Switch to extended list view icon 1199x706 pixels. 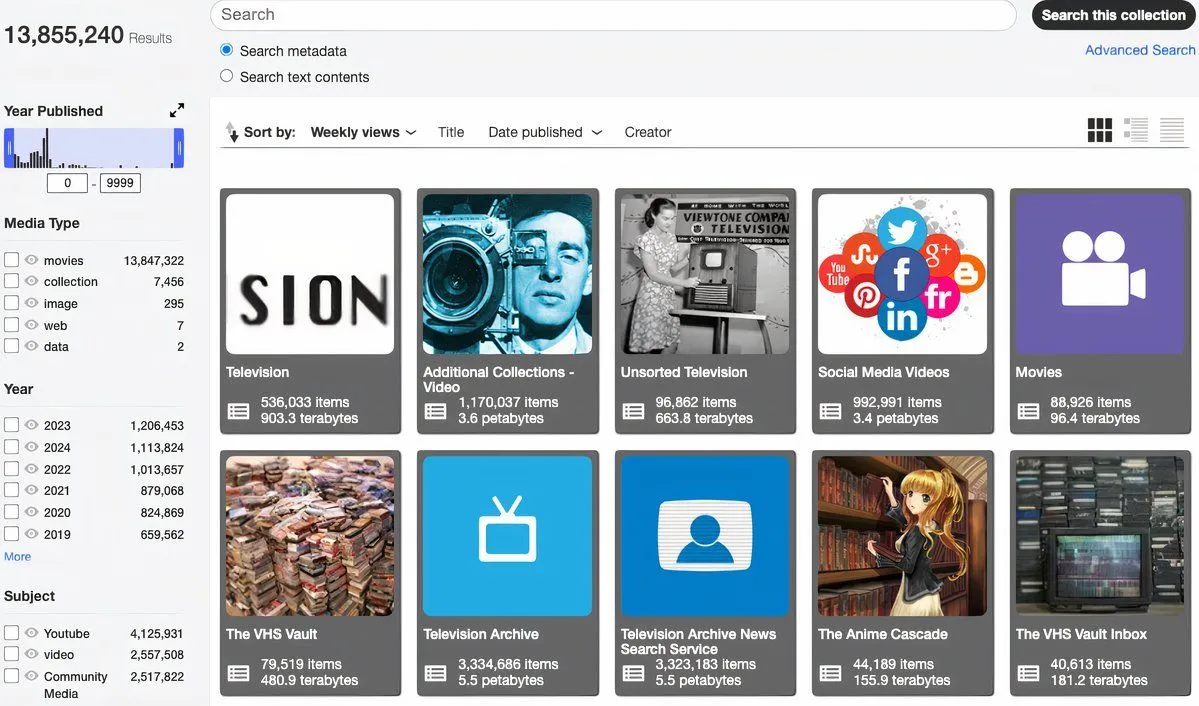point(1135,130)
